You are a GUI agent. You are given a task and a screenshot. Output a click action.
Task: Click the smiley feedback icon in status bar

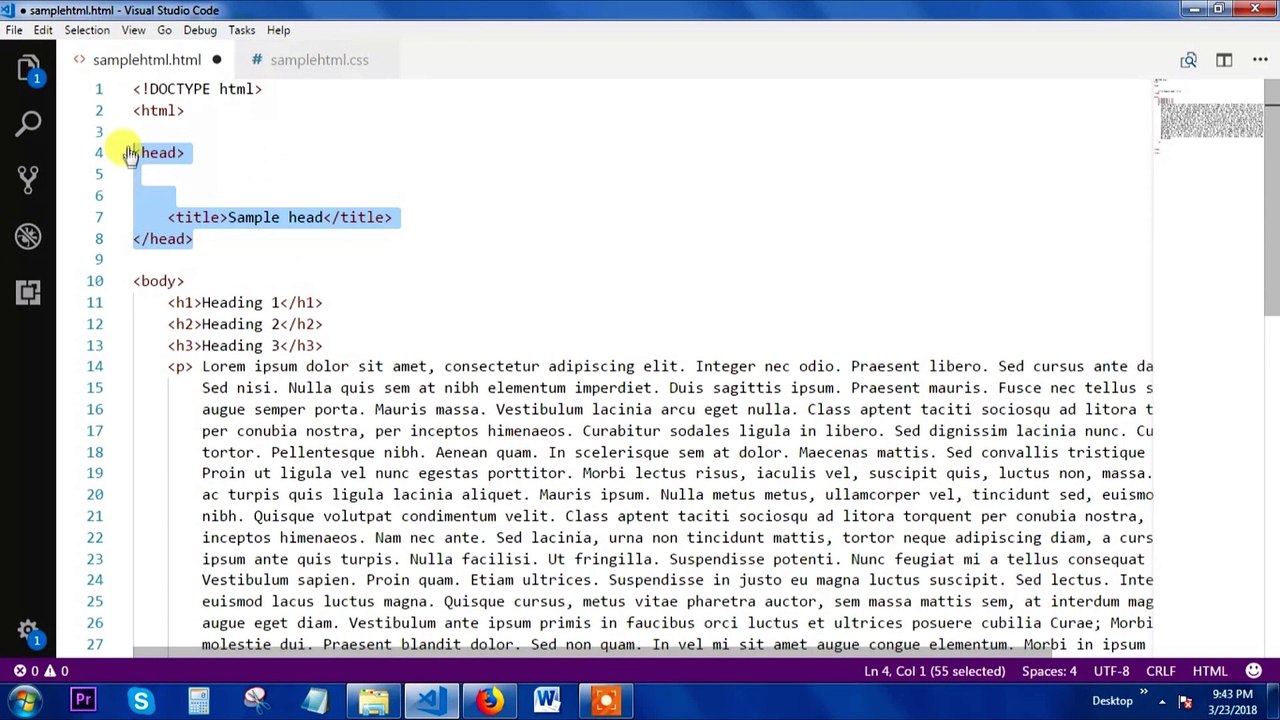click(1254, 671)
